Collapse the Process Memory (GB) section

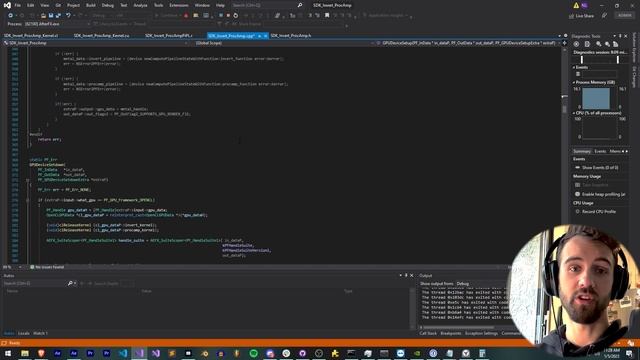tap(573, 82)
